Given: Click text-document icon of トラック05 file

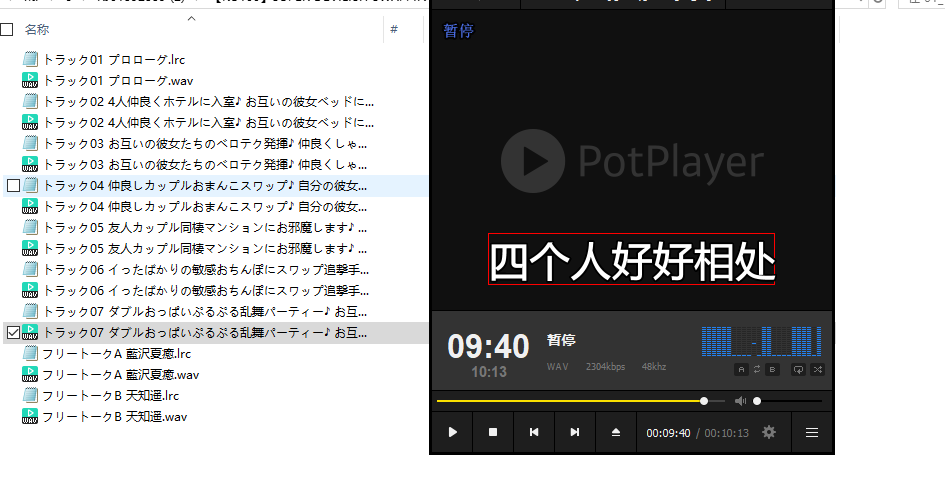Looking at the screenshot, I should point(30,228).
